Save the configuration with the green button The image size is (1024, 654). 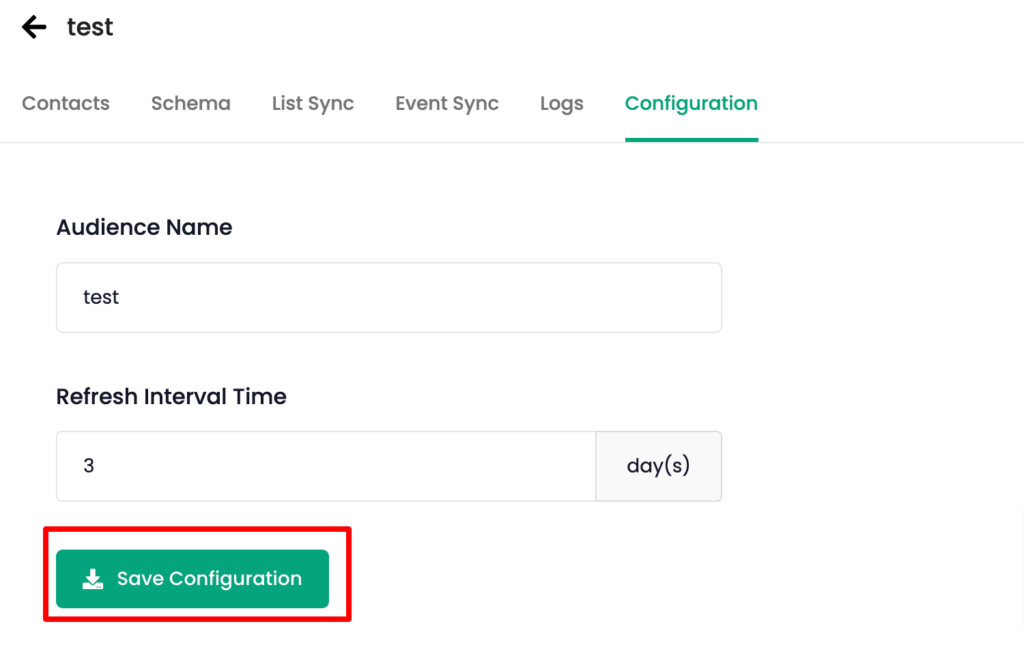tap(192, 579)
